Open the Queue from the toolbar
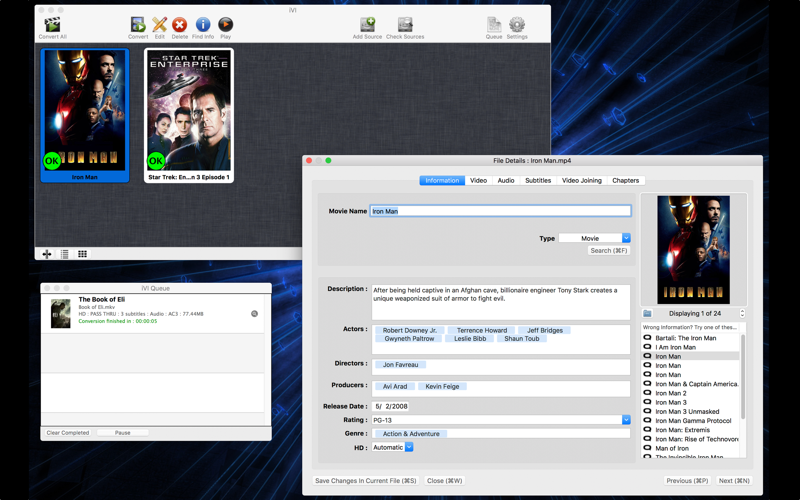Viewport: 800px width, 500px height. (494, 25)
